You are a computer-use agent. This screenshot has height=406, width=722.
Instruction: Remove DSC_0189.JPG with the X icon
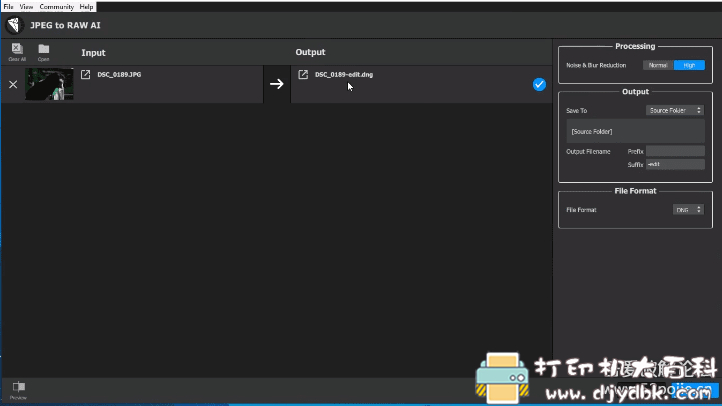coord(13,85)
